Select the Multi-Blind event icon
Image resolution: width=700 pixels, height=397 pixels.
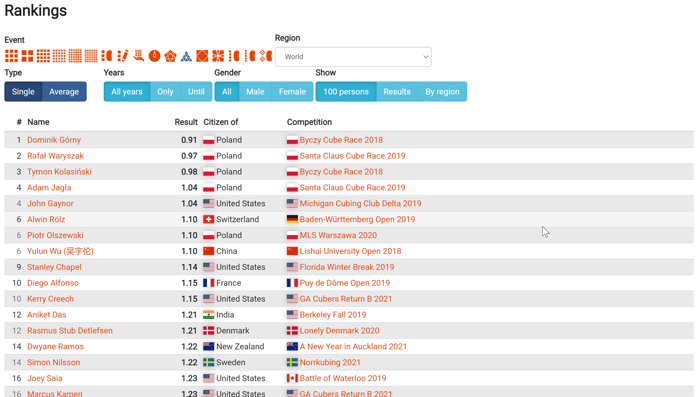tap(266, 56)
